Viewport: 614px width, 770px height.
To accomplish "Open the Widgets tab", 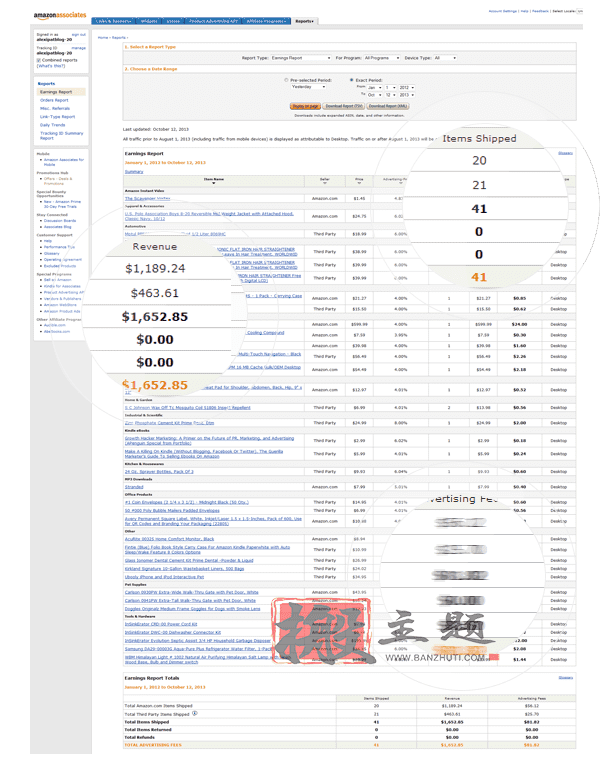I will pyautogui.click(x=149, y=21).
